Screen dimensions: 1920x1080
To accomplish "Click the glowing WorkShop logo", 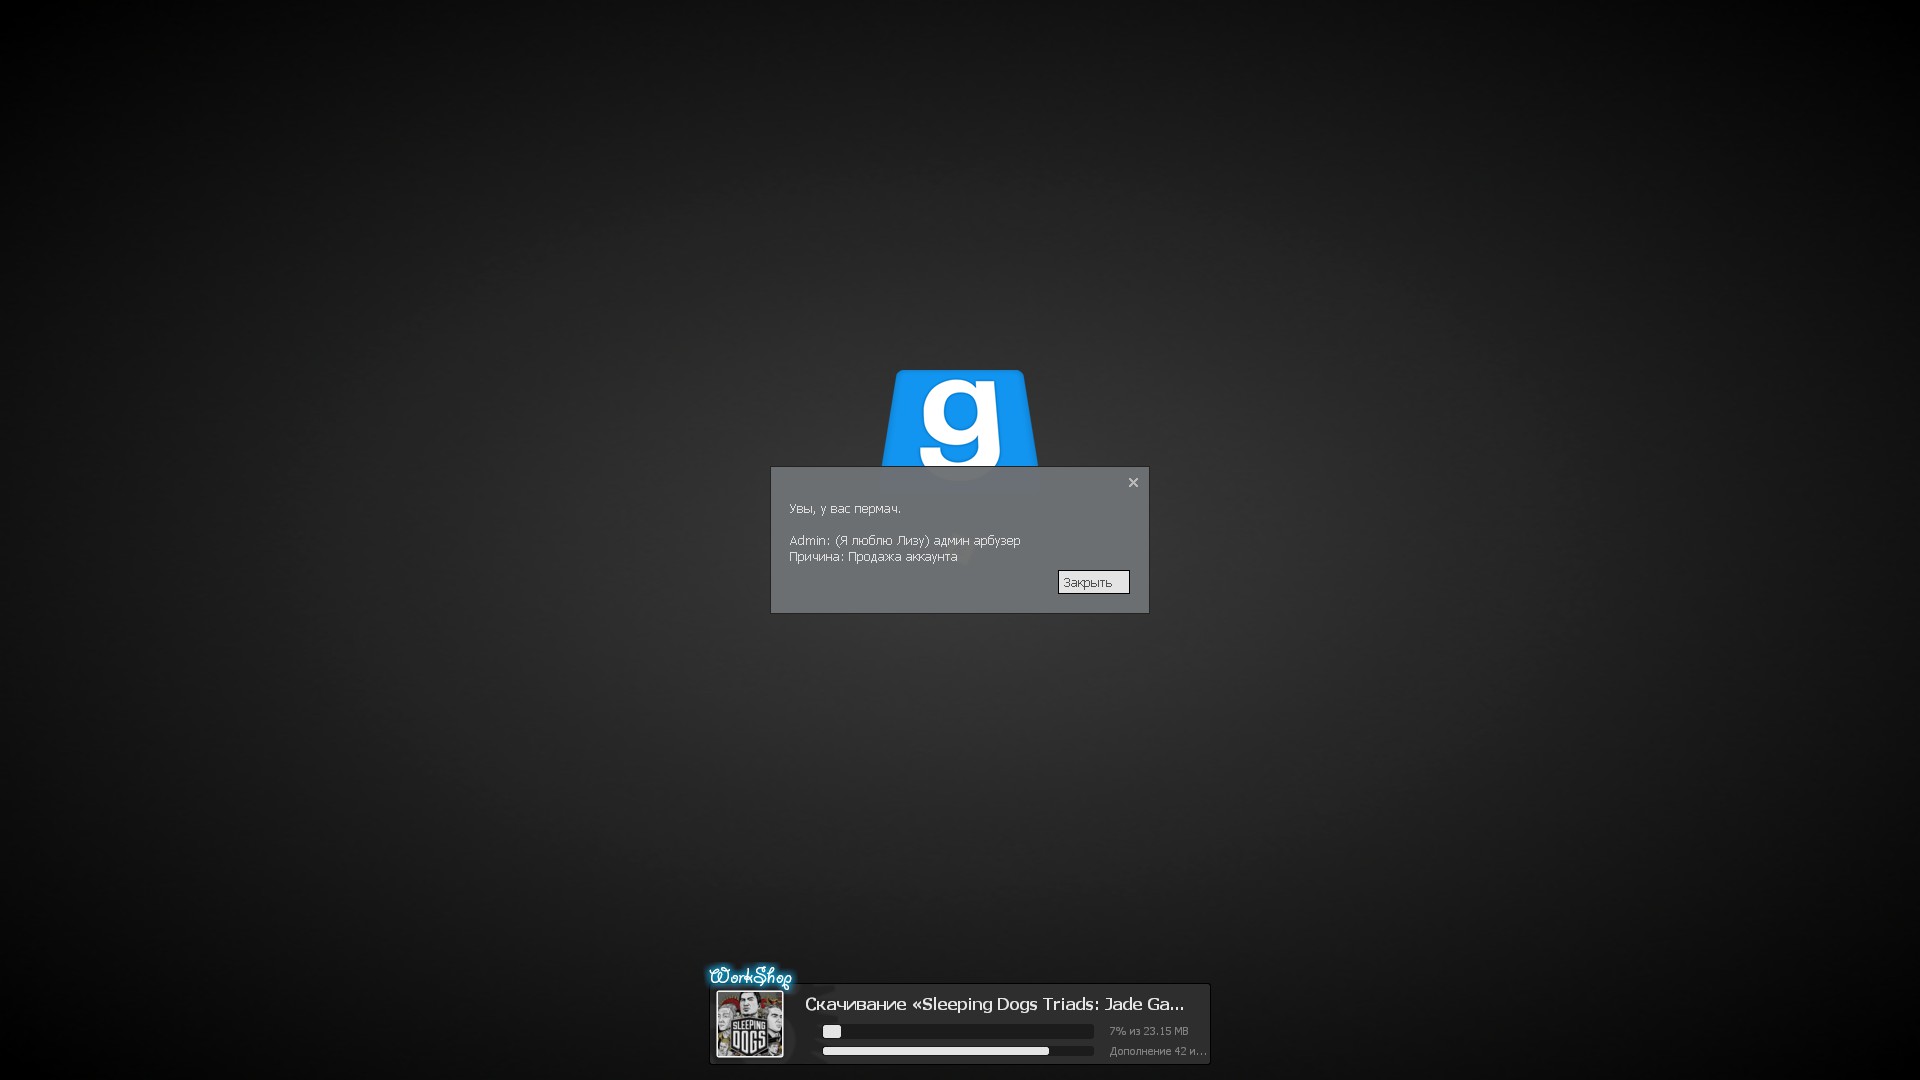I will point(750,976).
